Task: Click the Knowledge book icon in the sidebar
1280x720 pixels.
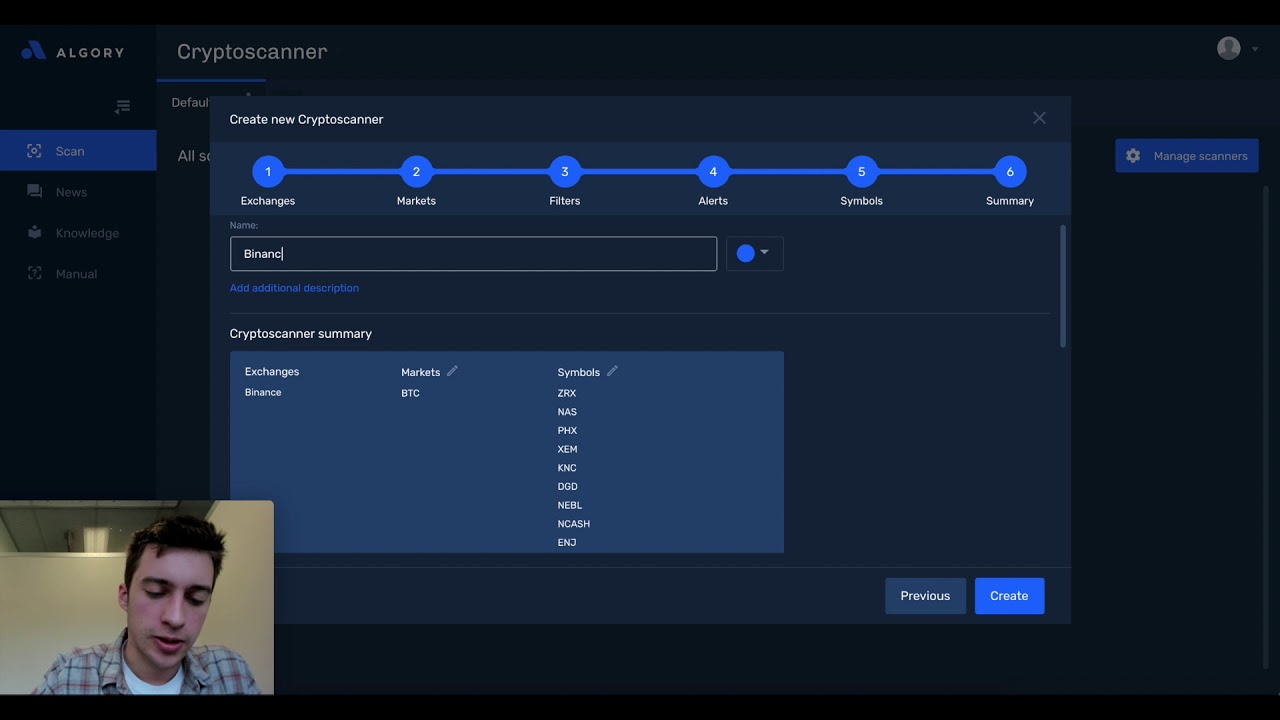Action: pyautogui.click(x=34, y=233)
